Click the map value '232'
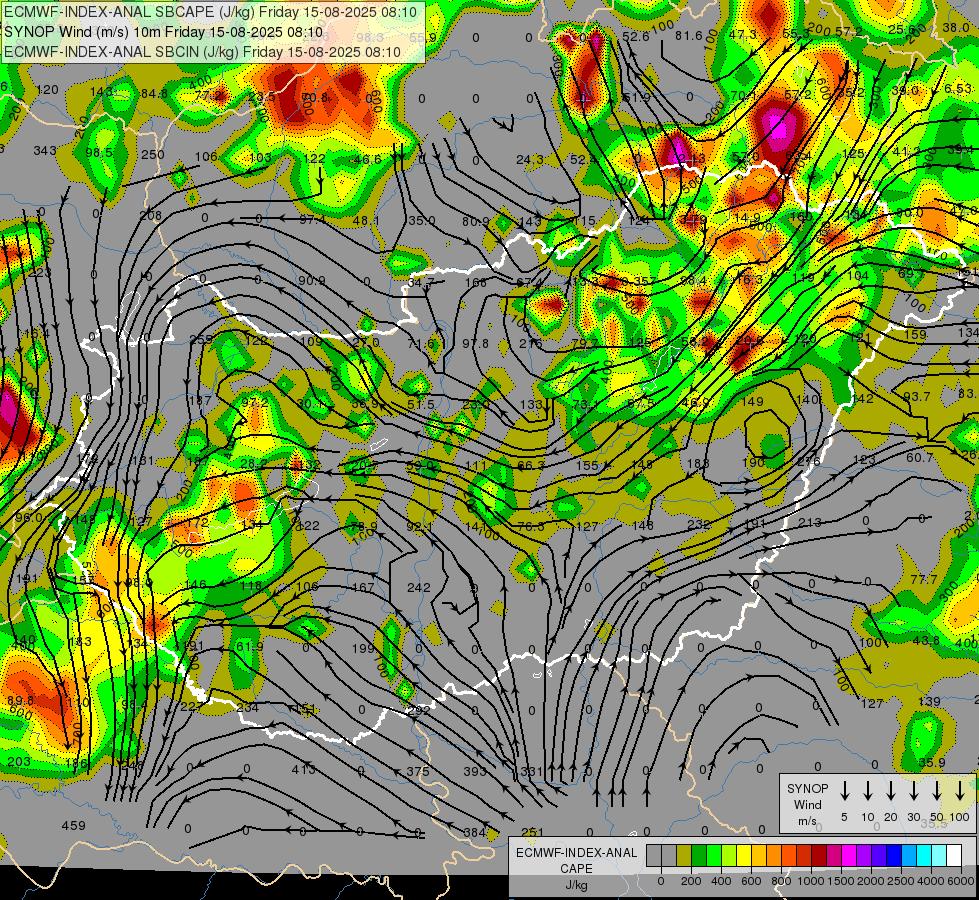This screenshot has height=900, width=979. pyautogui.click(x=698, y=525)
